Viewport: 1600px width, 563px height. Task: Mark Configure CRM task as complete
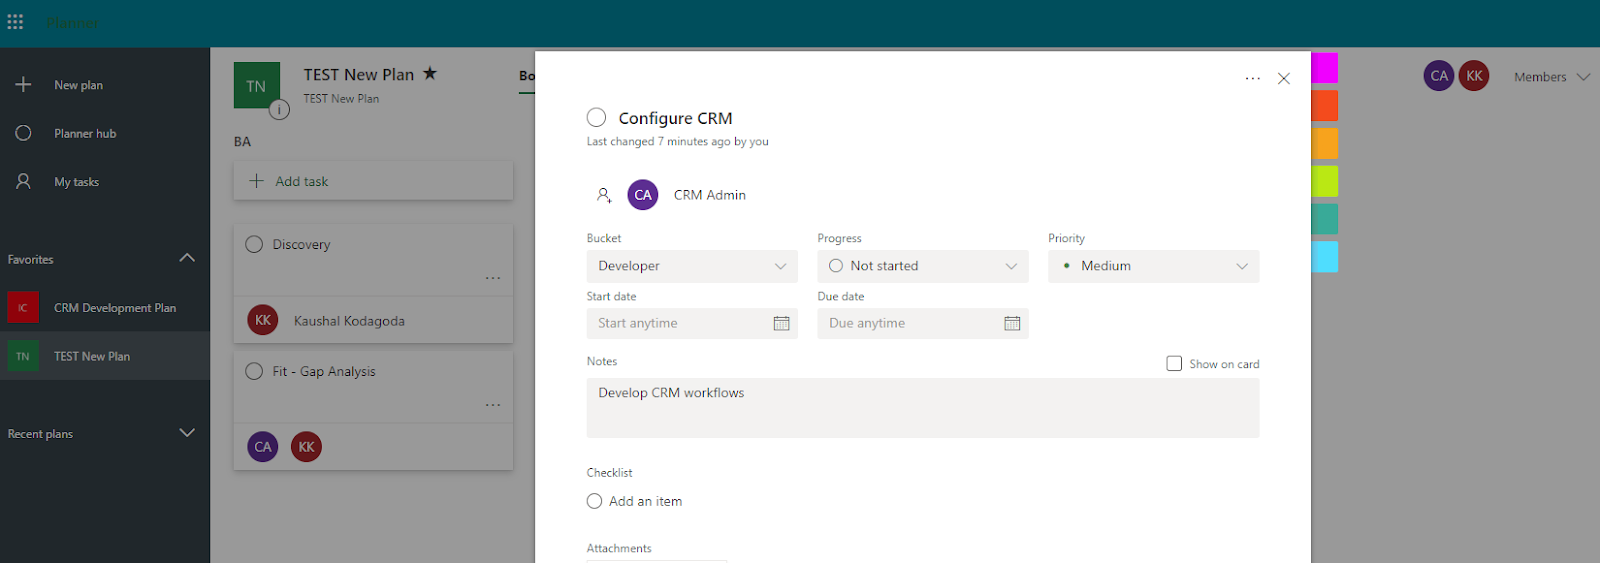pos(597,118)
